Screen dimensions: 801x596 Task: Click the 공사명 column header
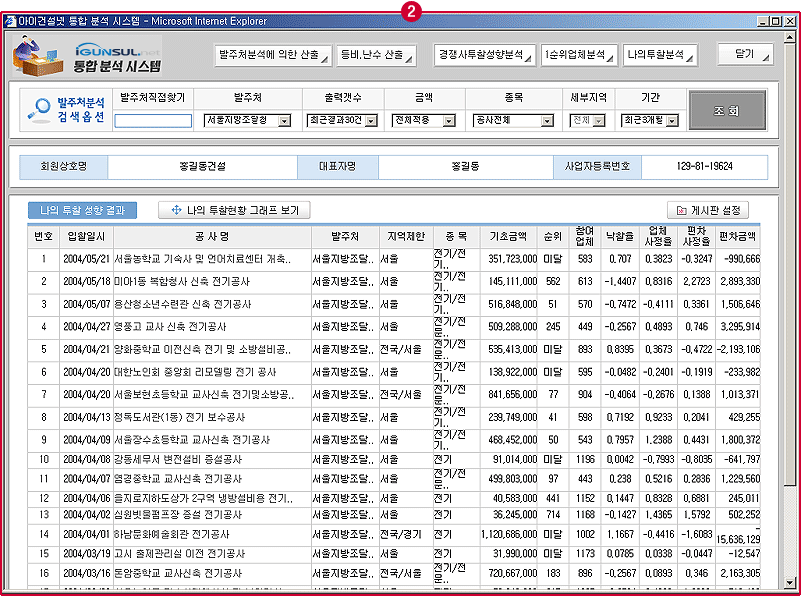point(212,236)
